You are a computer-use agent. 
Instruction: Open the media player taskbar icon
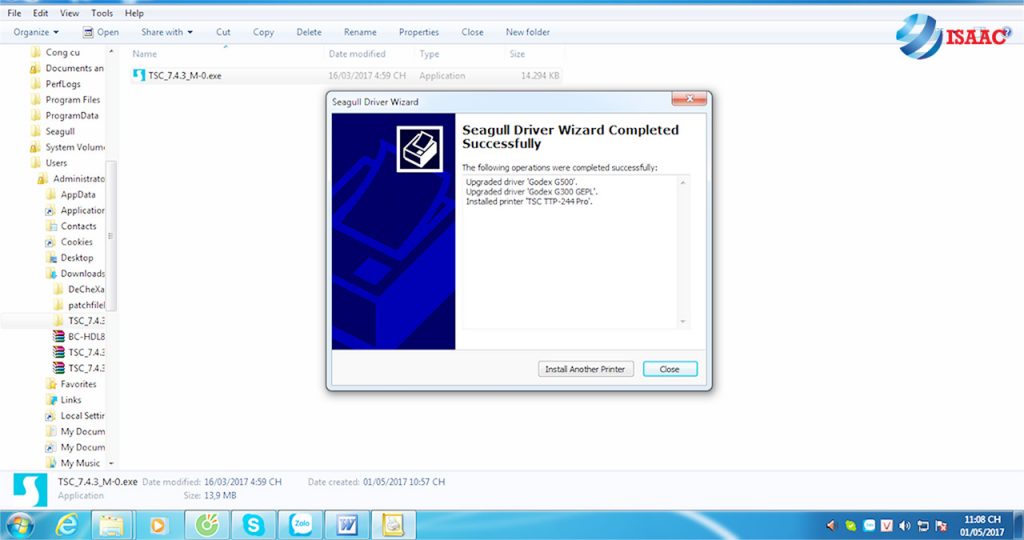pos(159,525)
